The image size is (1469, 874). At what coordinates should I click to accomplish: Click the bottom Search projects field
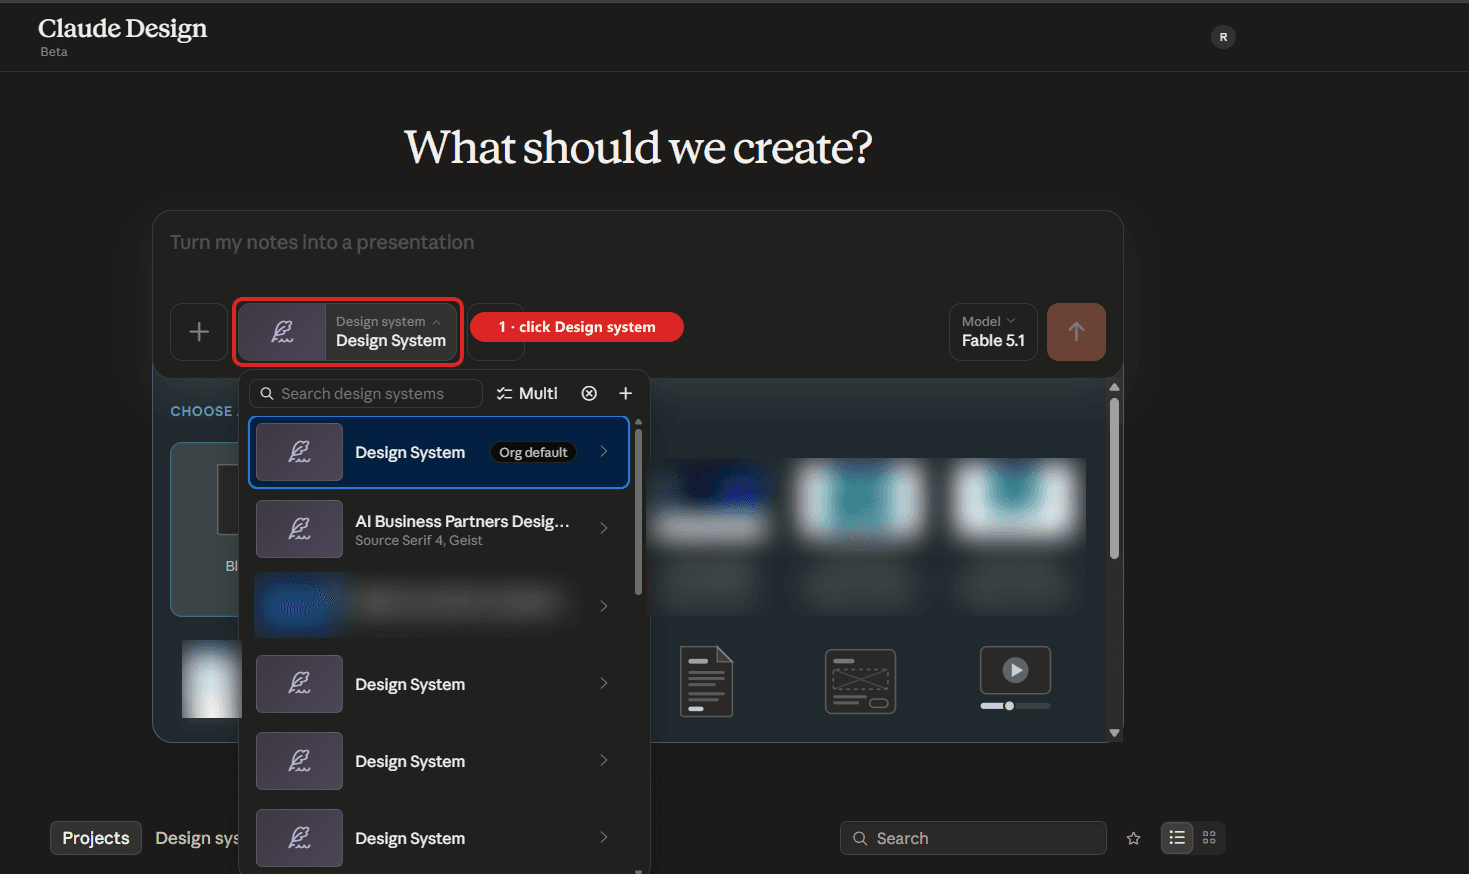pyautogui.click(x=973, y=838)
